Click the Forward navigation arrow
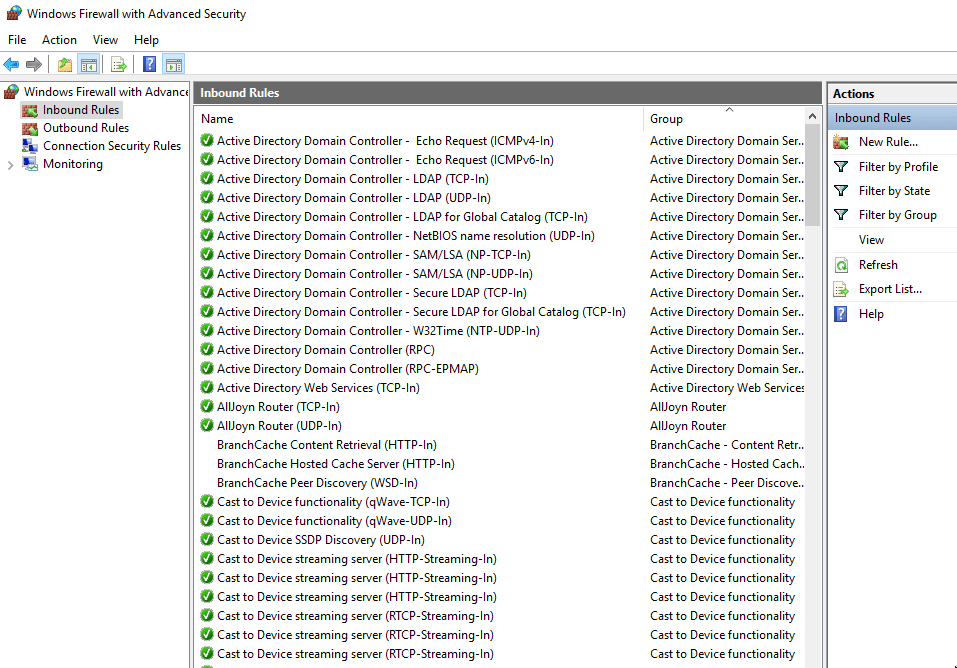 click(x=33, y=64)
